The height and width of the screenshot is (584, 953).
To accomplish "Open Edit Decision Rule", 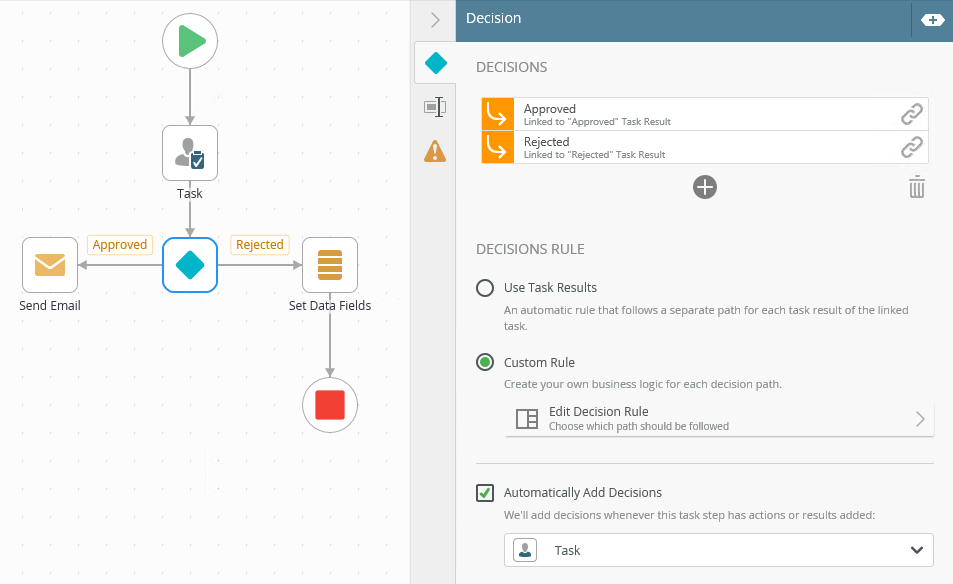I will 718,419.
